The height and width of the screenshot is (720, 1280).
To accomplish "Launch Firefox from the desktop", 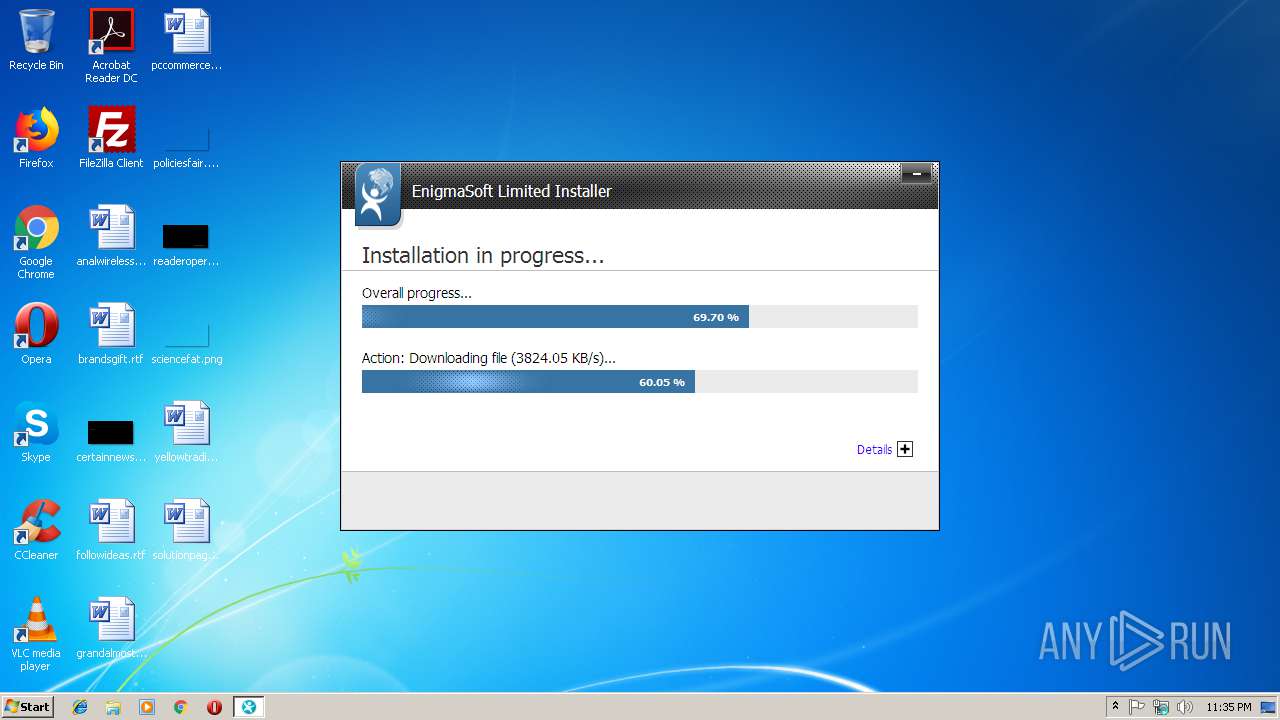I will coord(36,138).
